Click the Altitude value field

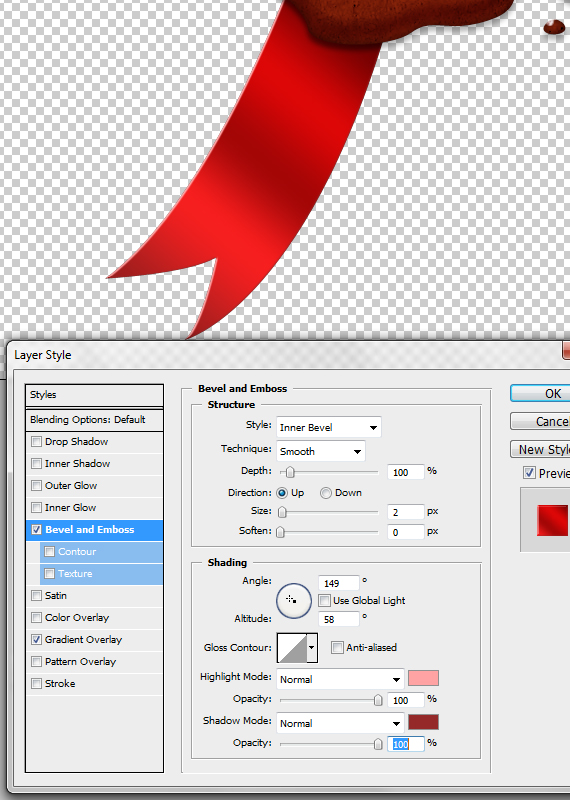coord(338,619)
